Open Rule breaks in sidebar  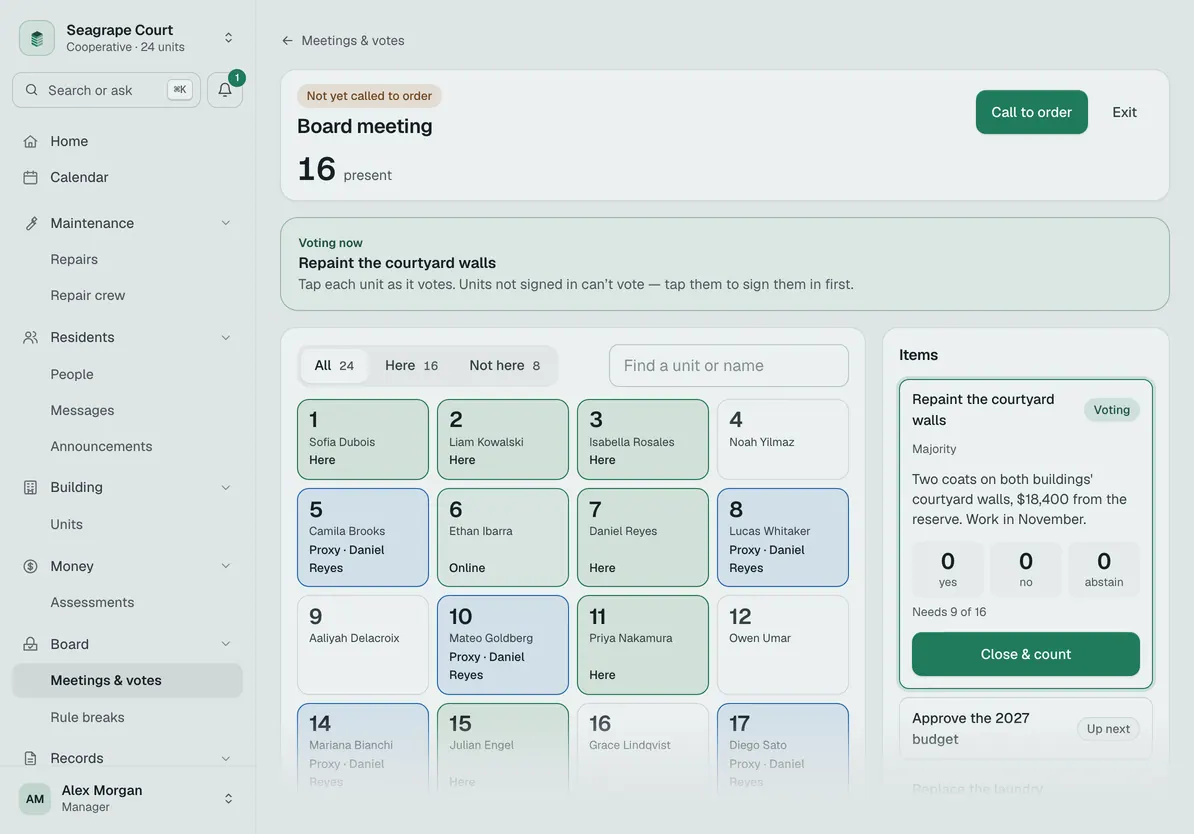click(x=88, y=717)
